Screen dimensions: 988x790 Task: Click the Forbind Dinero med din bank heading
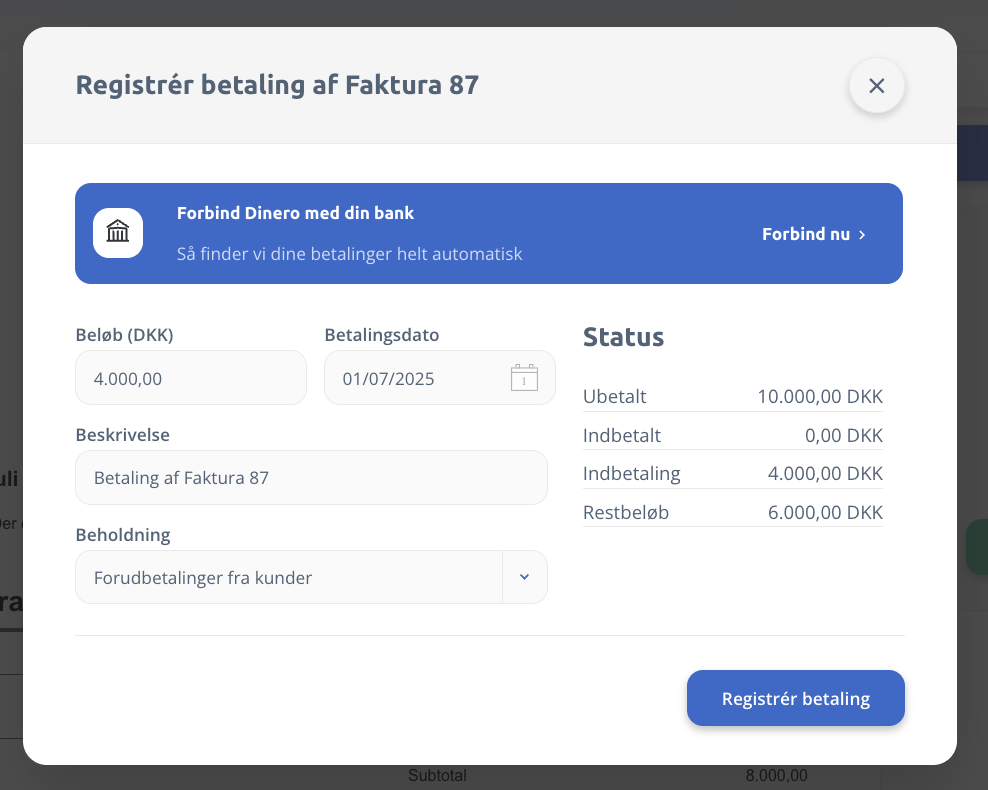point(295,213)
